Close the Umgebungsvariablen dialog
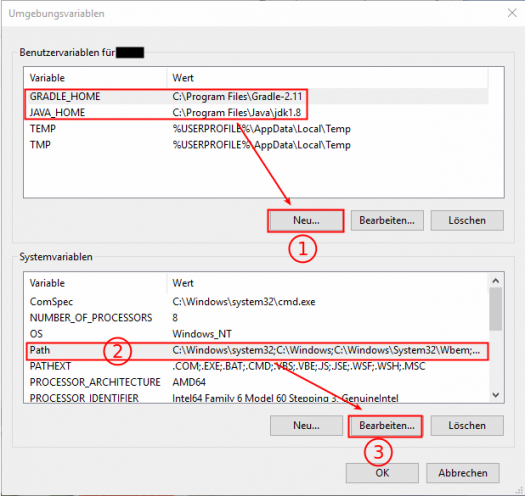The width and height of the screenshot is (525, 496). click(x=512, y=13)
